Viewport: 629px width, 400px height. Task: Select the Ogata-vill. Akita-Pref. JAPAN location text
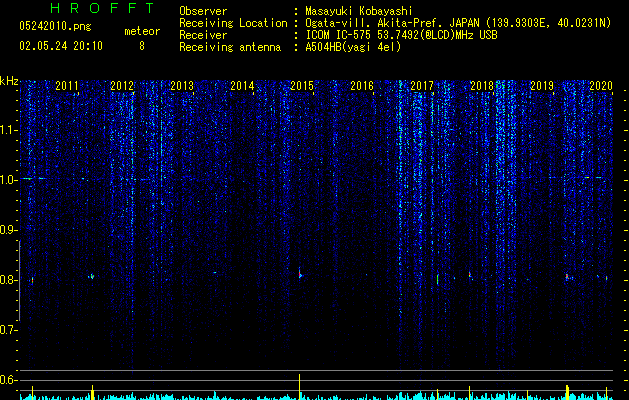(458, 23)
